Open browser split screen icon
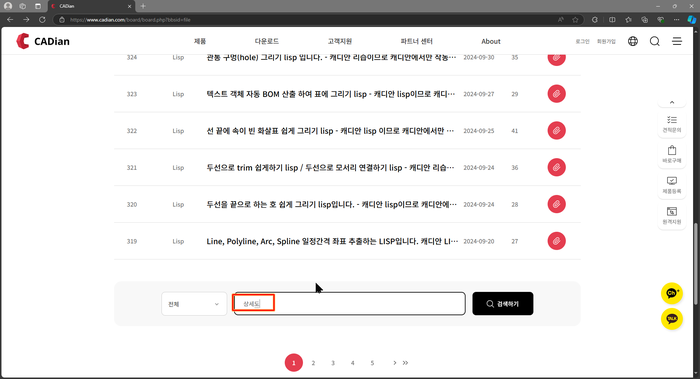Viewport: 700px width, 379px height. (612, 20)
